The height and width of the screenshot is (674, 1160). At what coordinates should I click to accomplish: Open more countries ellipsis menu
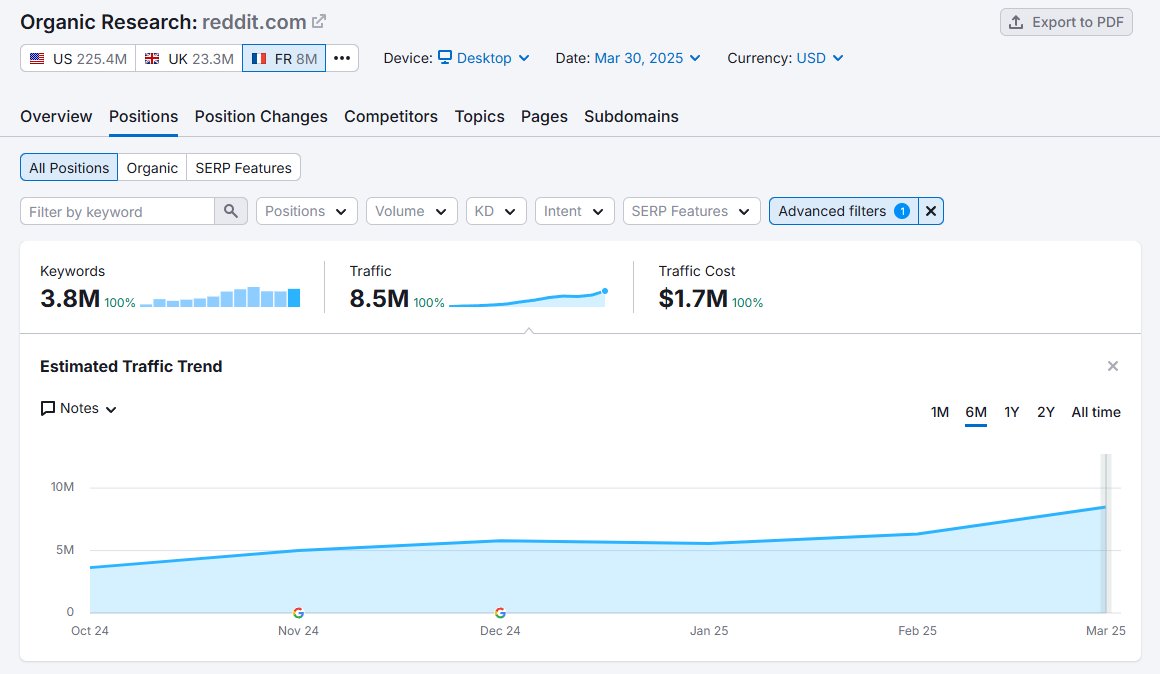click(x=342, y=58)
